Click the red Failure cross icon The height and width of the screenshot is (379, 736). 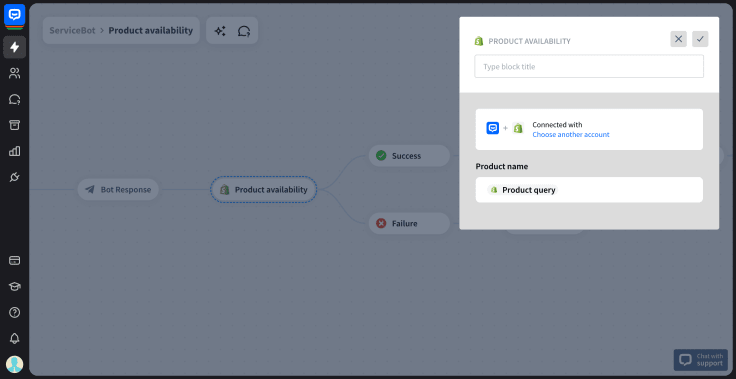381,223
